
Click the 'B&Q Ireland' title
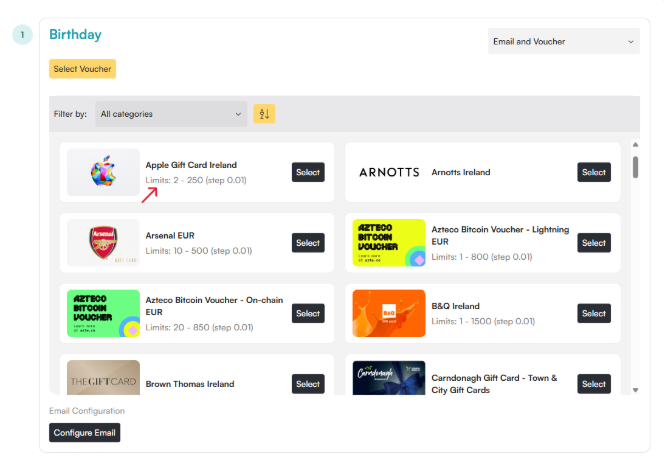[x=455, y=306]
